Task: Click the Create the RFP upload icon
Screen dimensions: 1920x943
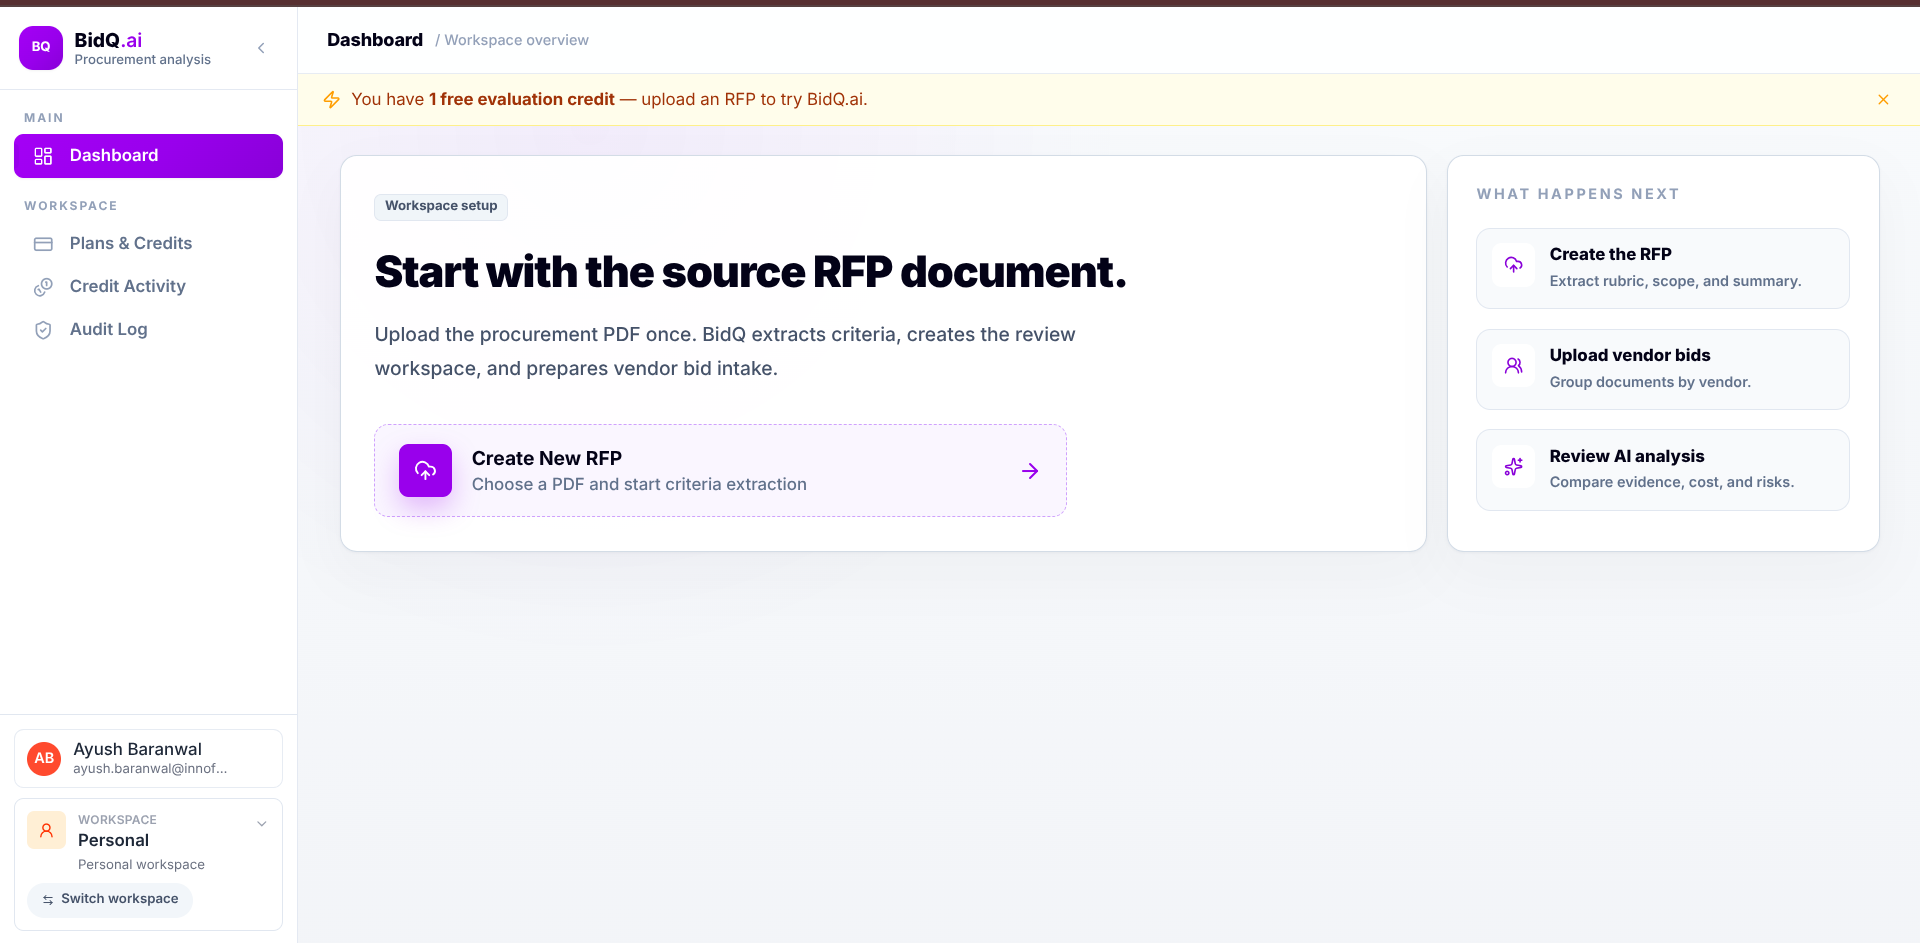Action: pos(1513,265)
